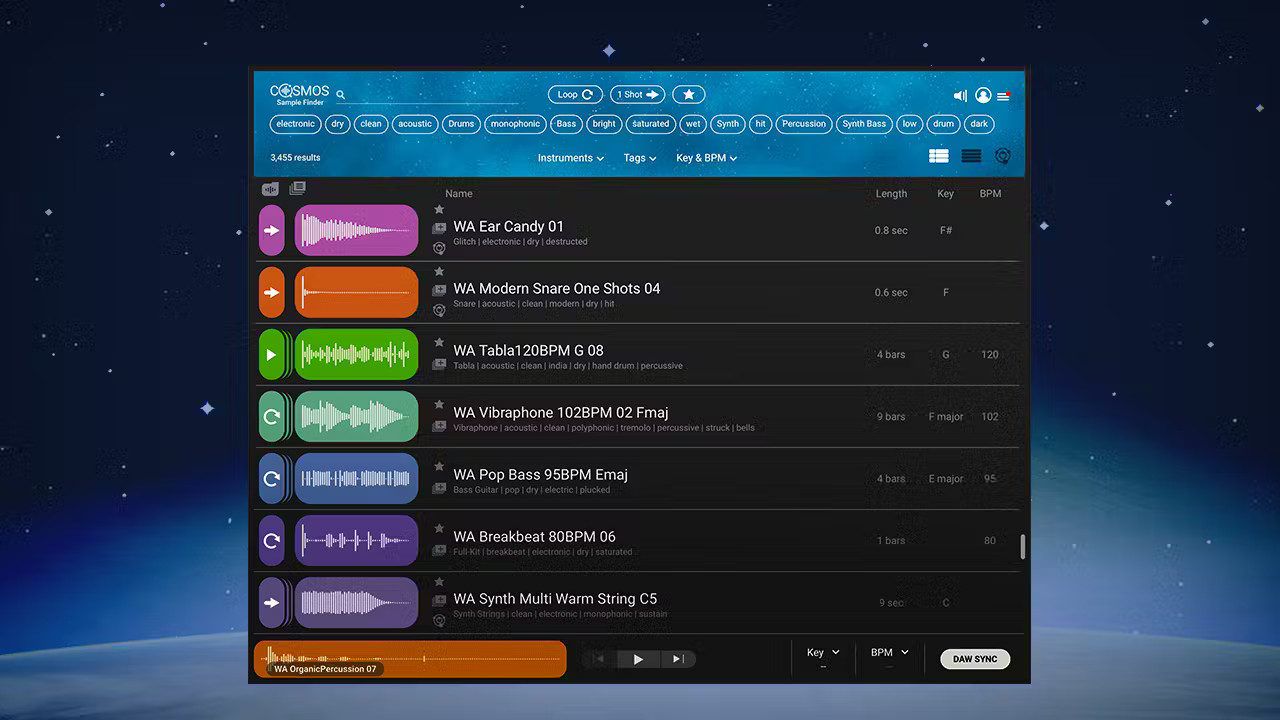Play the WA Tabla120BPM G 08 sample
The height and width of the screenshot is (720, 1280).
click(x=271, y=354)
